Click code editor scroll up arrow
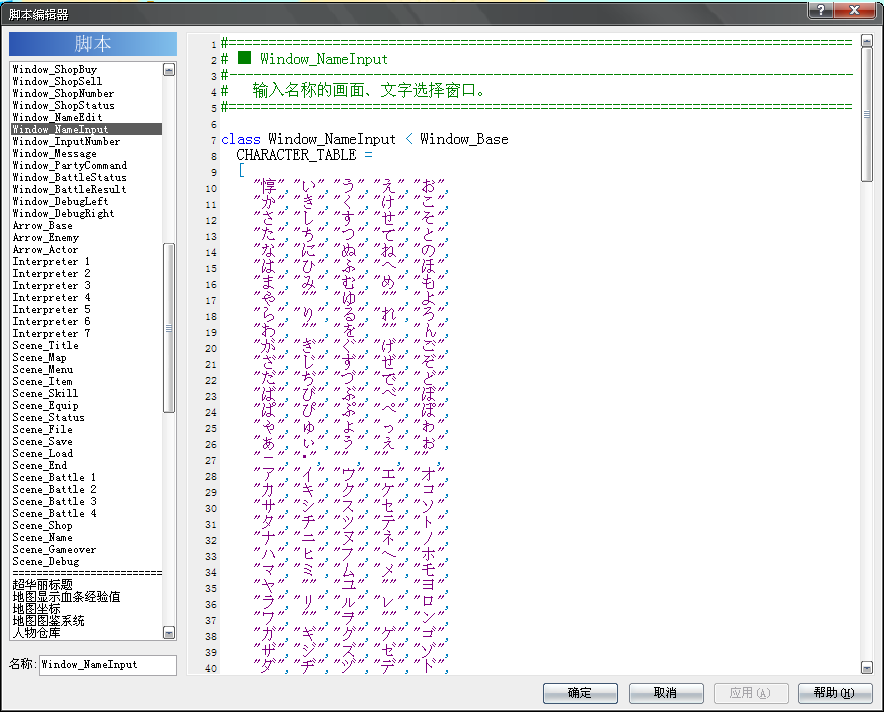Image resolution: width=884 pixels, height=712 pixels. [x=867, y=41]
